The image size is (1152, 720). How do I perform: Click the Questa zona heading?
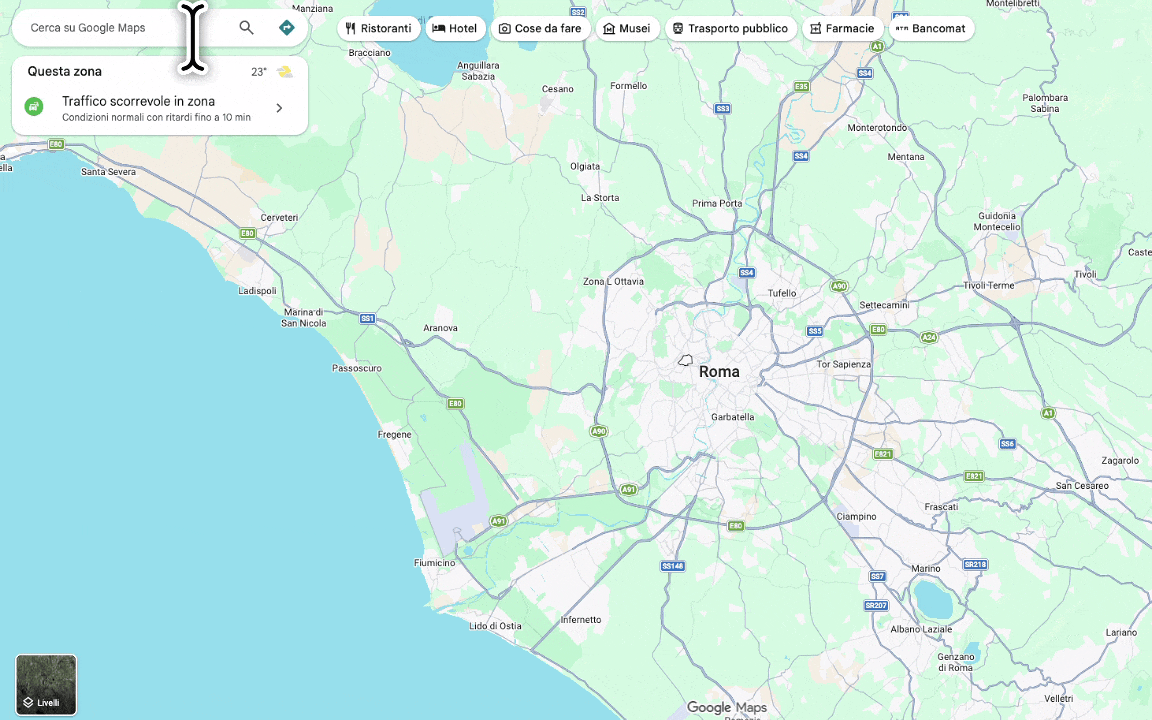[65, 71]
